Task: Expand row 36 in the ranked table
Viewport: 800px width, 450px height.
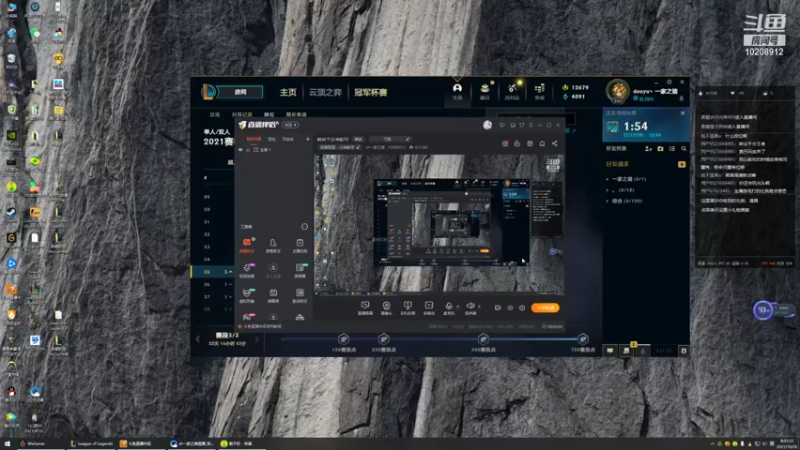Action: [x=229, y=284]
